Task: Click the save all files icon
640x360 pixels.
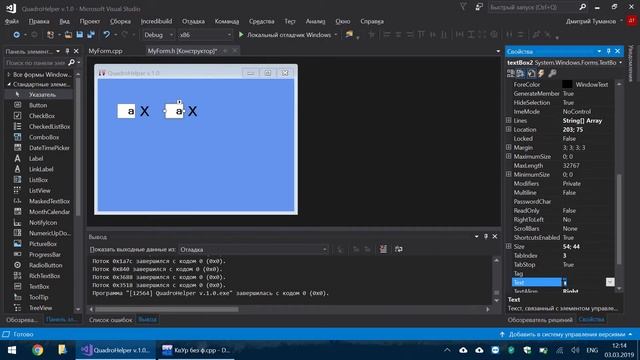Action: [x=91, y=35]
